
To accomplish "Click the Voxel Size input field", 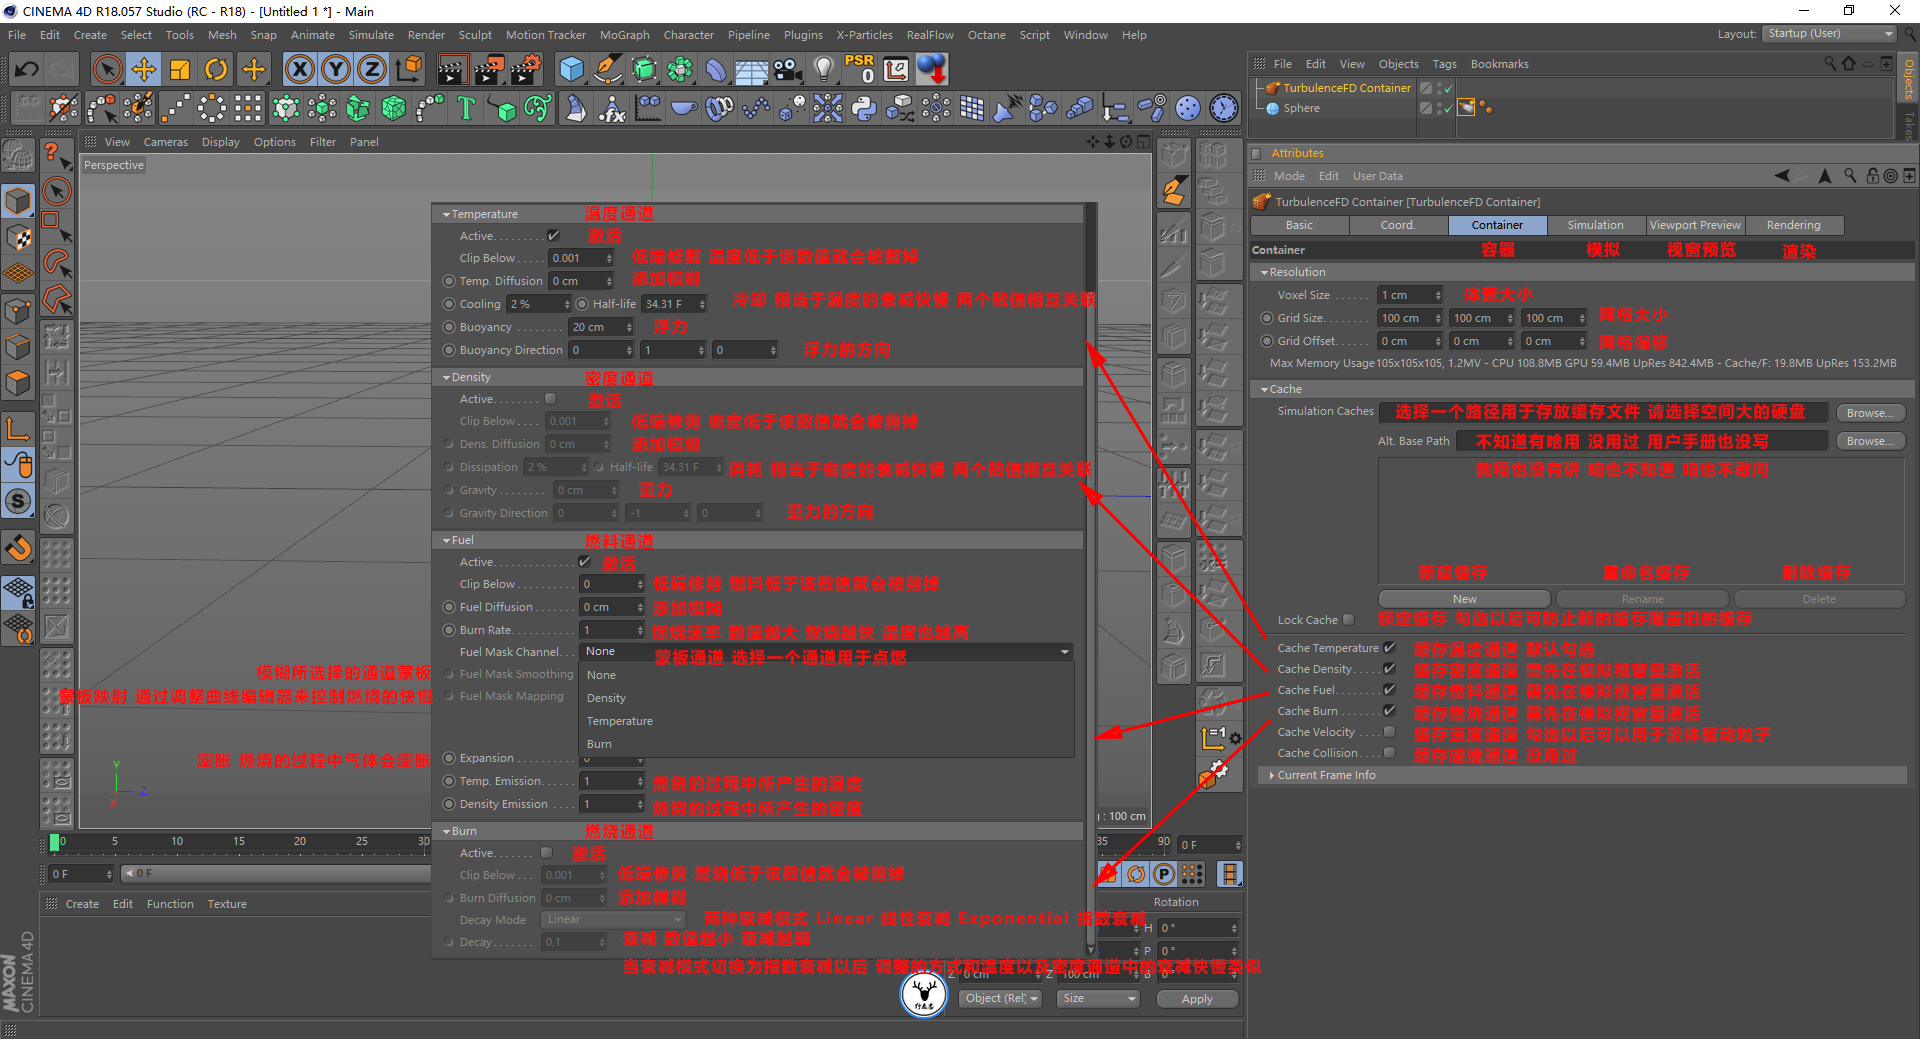I will point(1410,295).
